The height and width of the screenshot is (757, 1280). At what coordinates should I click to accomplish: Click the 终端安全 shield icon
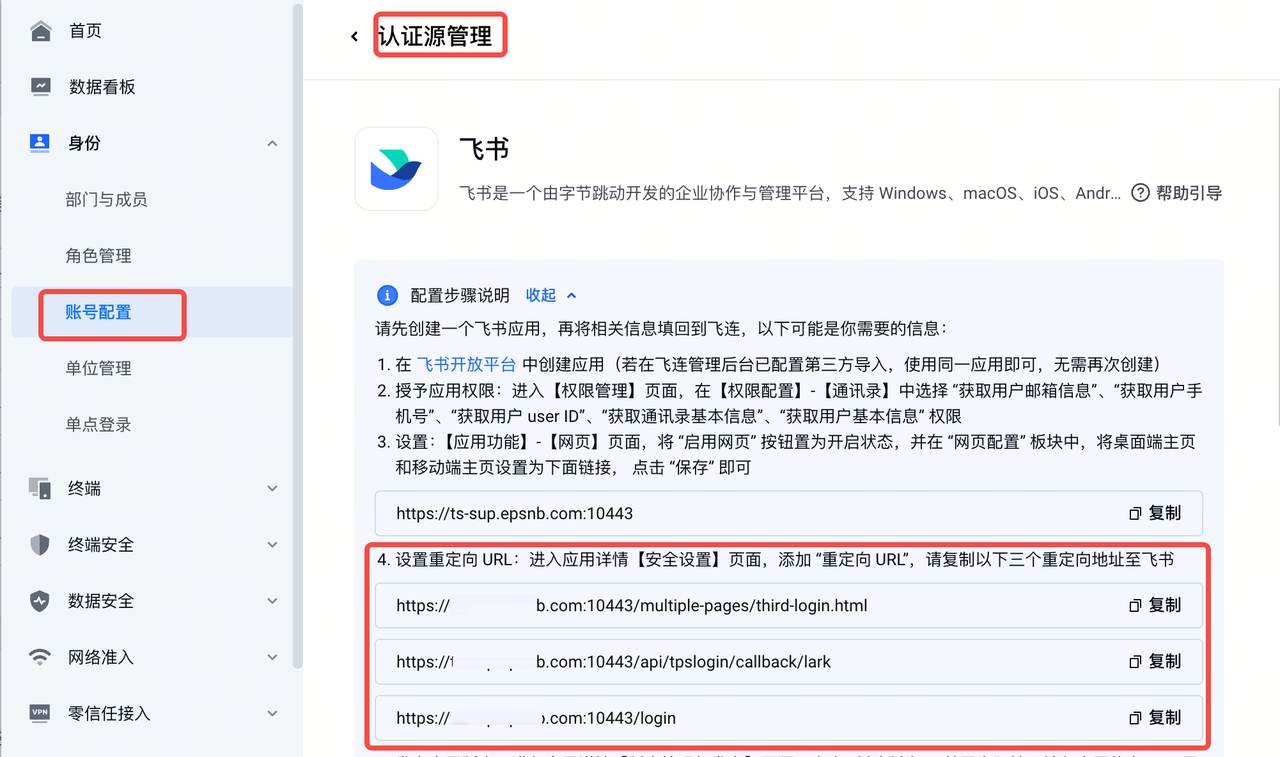click(40, 545)
